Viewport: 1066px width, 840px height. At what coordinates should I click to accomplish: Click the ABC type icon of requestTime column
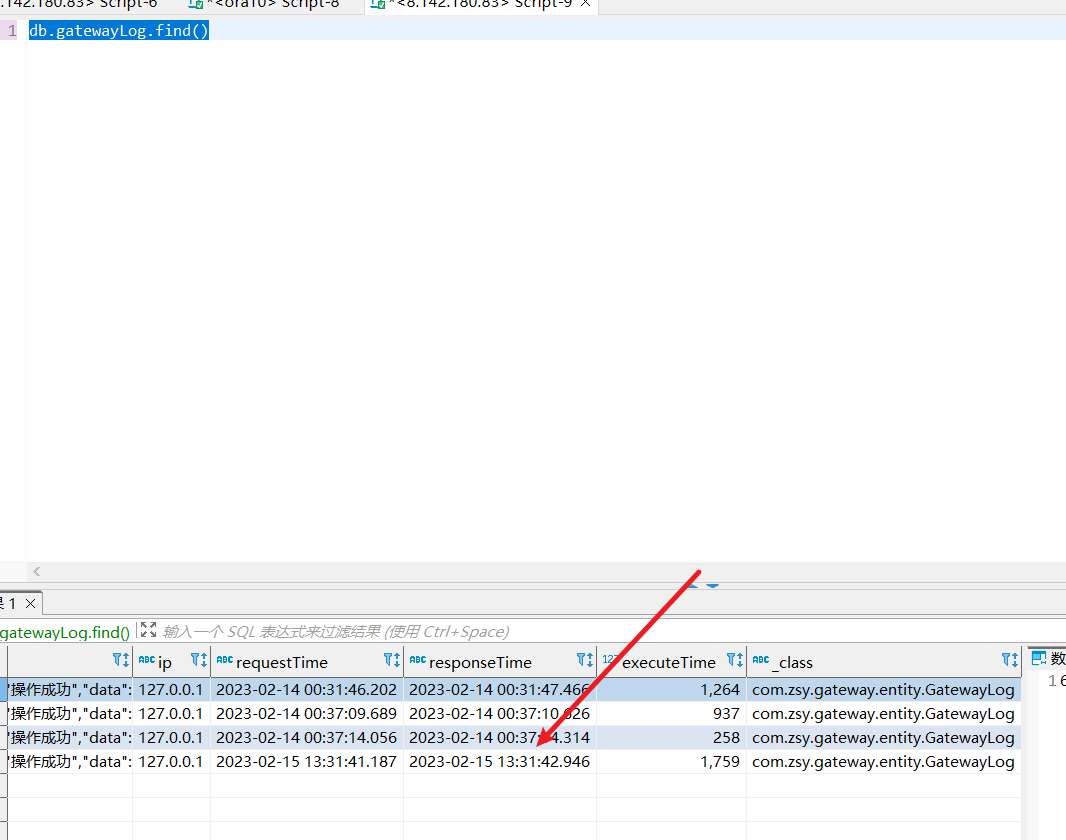[224, 659]
